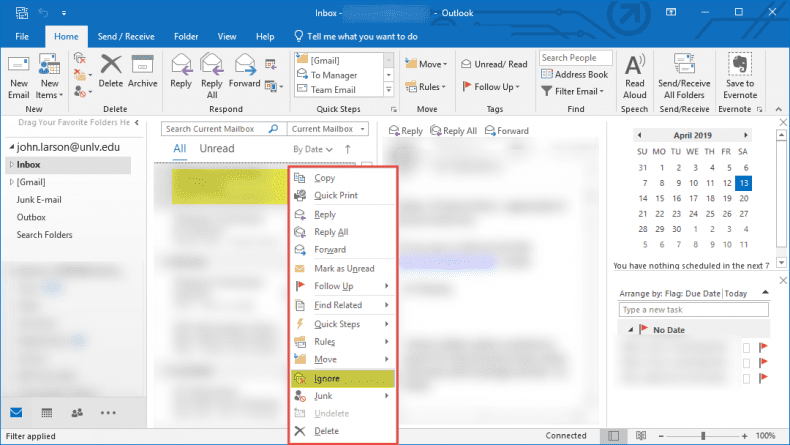Open the People view icon in navigation bar
The height and width of the screenshot is (445, 790).
coord(77,412)
